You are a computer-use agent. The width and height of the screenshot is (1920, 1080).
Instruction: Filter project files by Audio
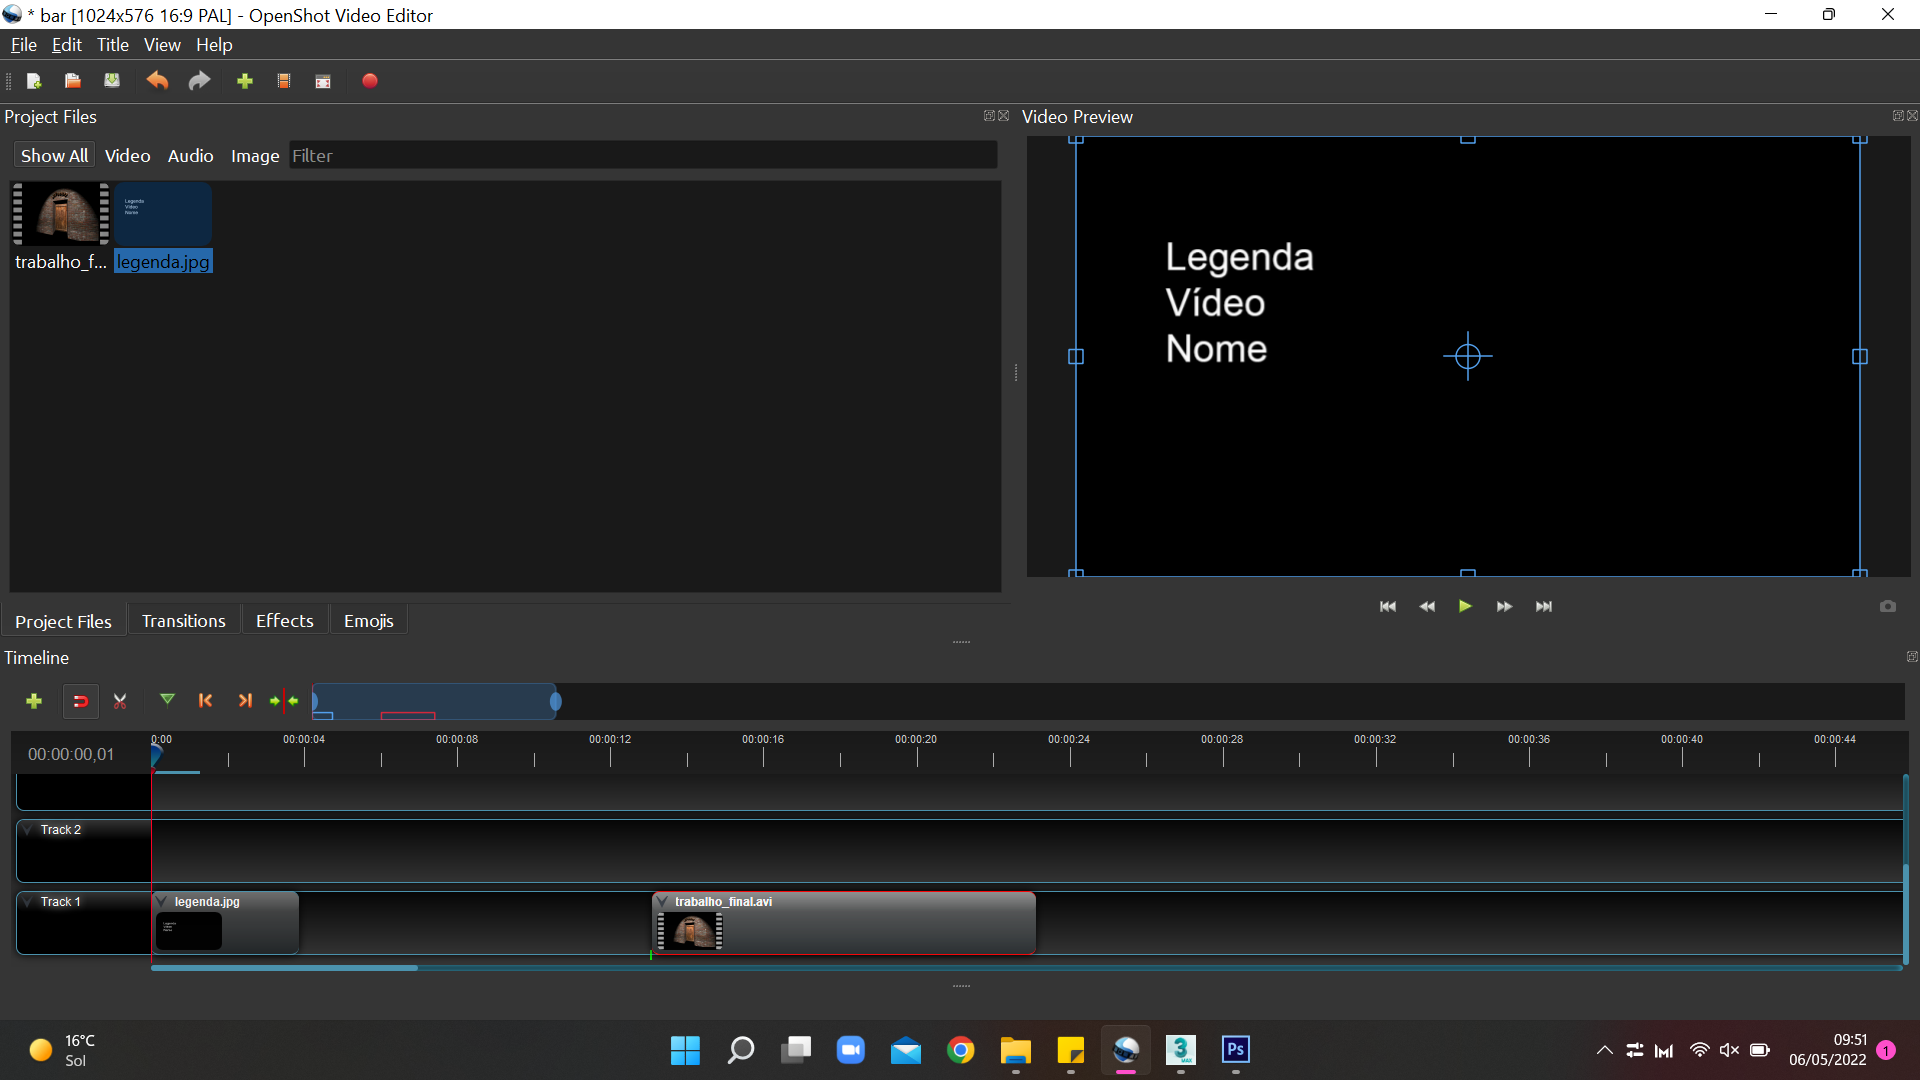(x=191, y=156)
